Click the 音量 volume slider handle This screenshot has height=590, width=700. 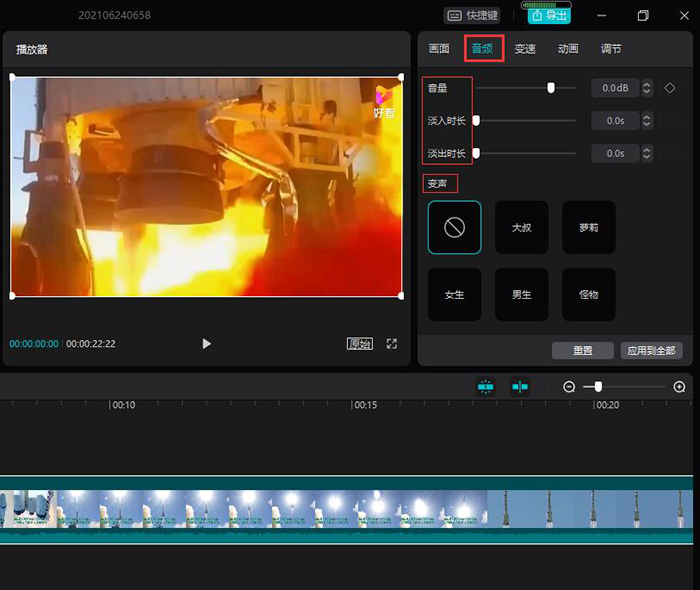click(551, 88)
